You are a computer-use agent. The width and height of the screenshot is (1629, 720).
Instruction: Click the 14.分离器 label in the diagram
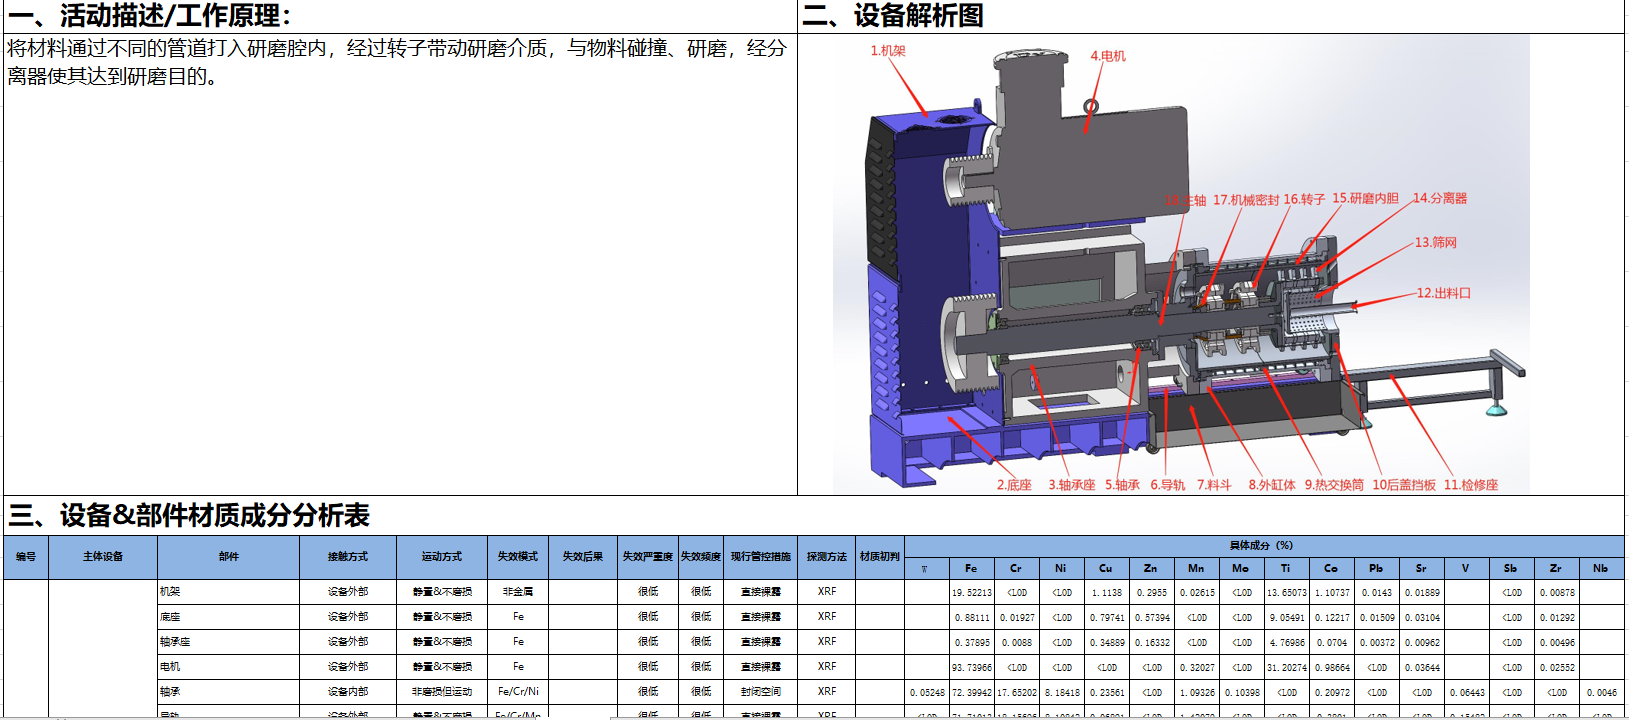tap(1440, 198)
